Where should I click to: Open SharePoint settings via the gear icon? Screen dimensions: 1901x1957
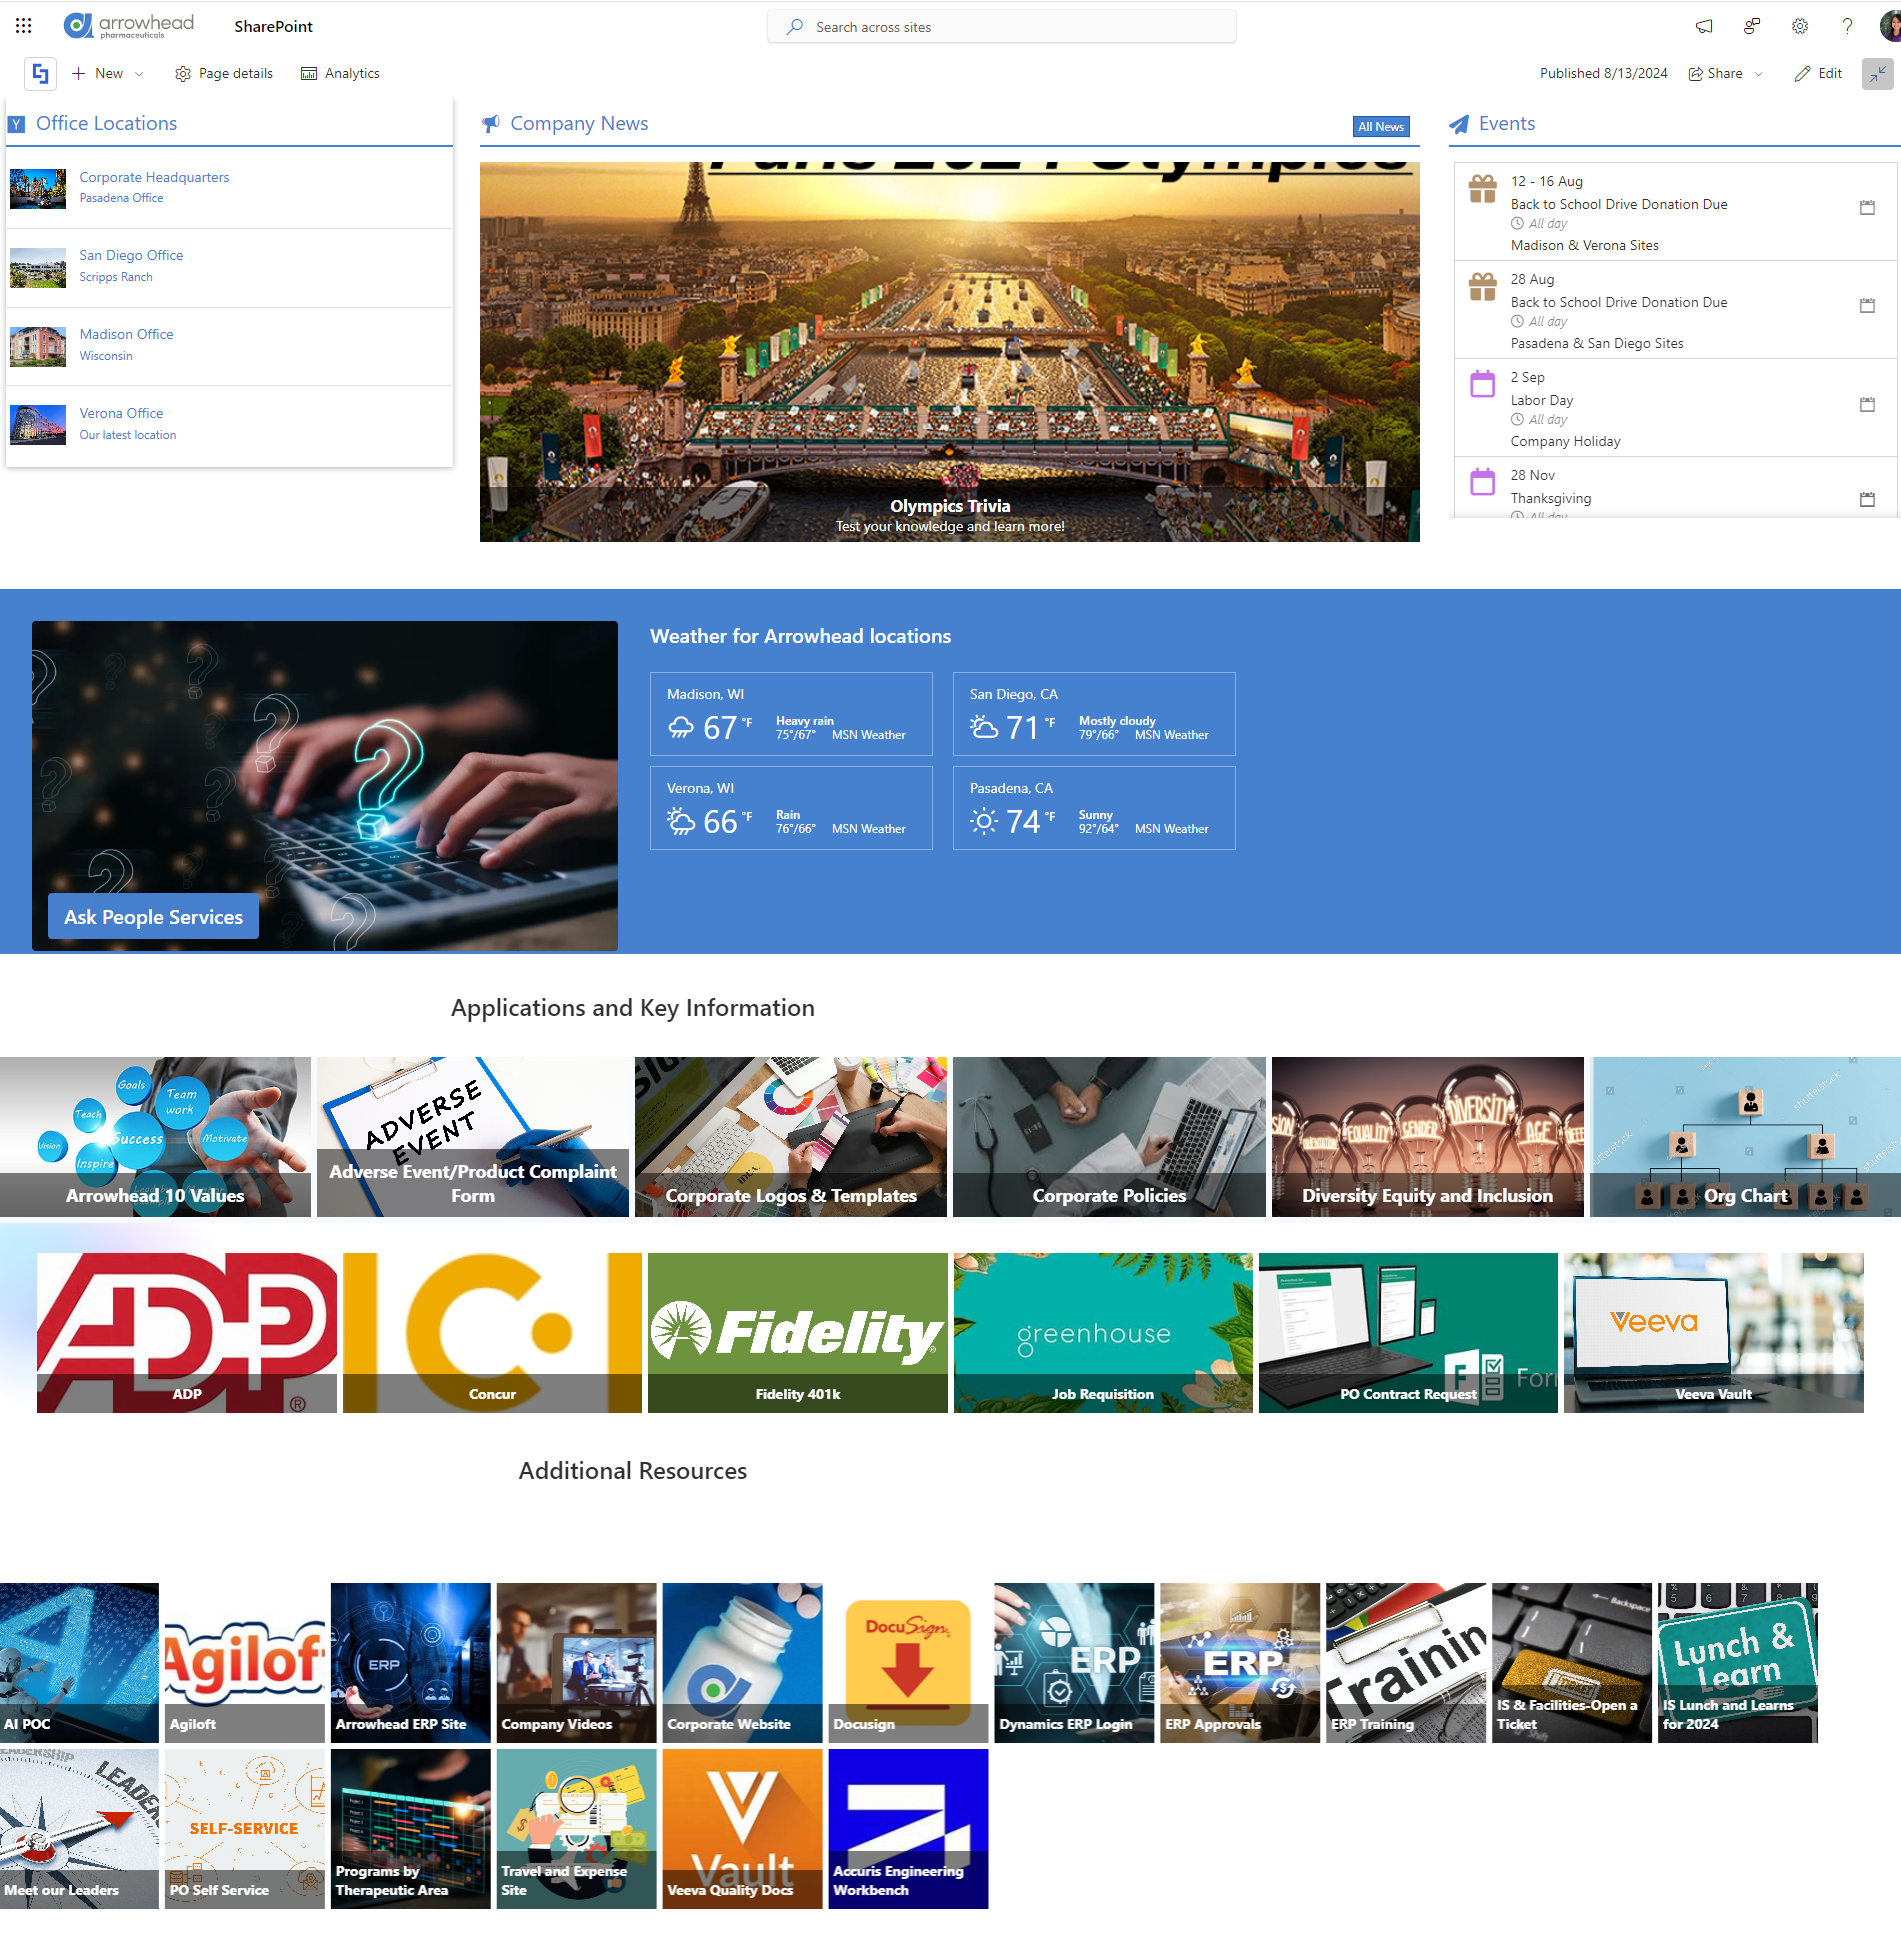[1799, 26]
